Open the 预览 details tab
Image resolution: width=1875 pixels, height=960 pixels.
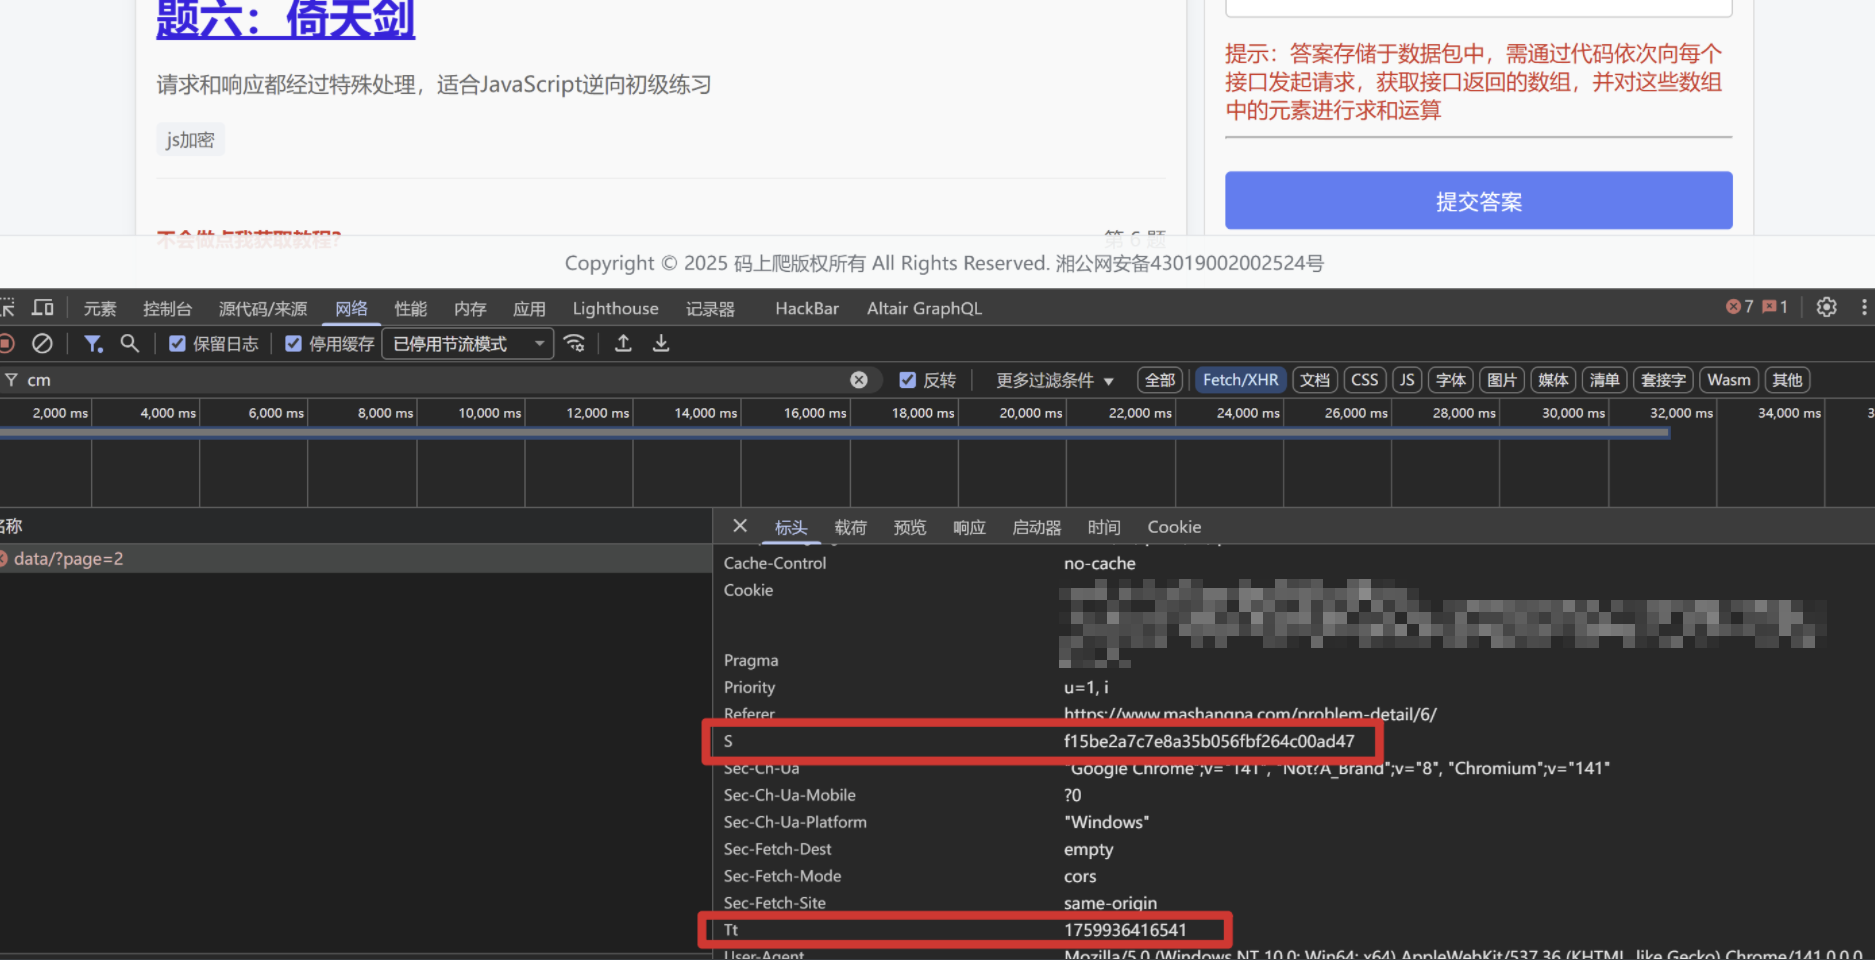[x=910, y=527]
